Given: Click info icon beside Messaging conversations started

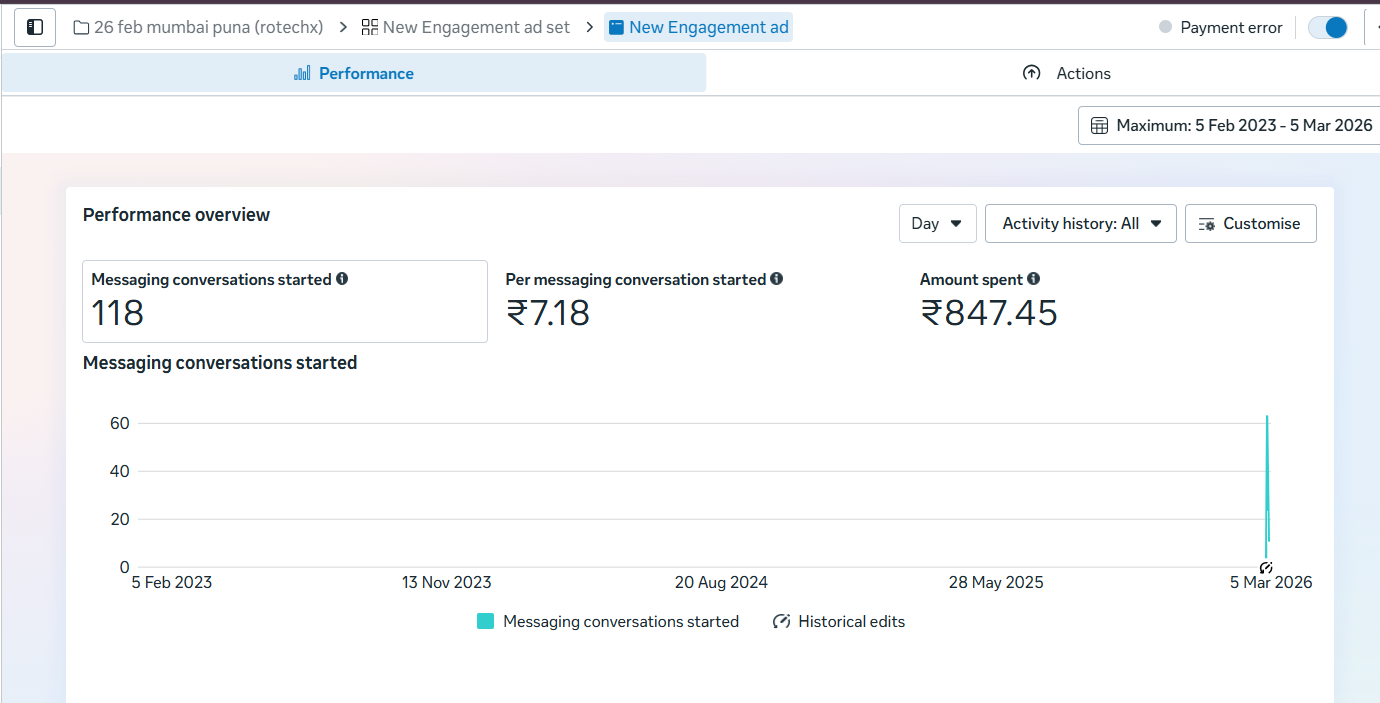Looking at the screenshot, I should [342, 279].
